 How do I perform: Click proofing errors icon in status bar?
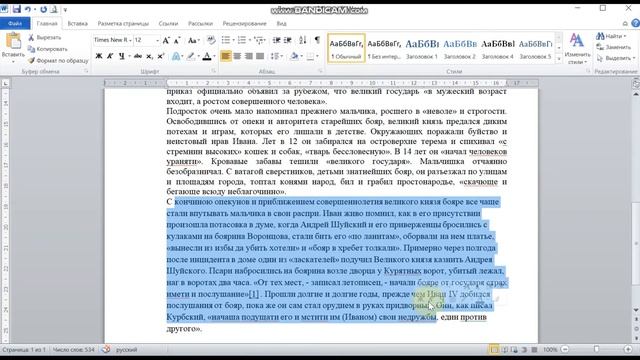(x=106, y=349)
